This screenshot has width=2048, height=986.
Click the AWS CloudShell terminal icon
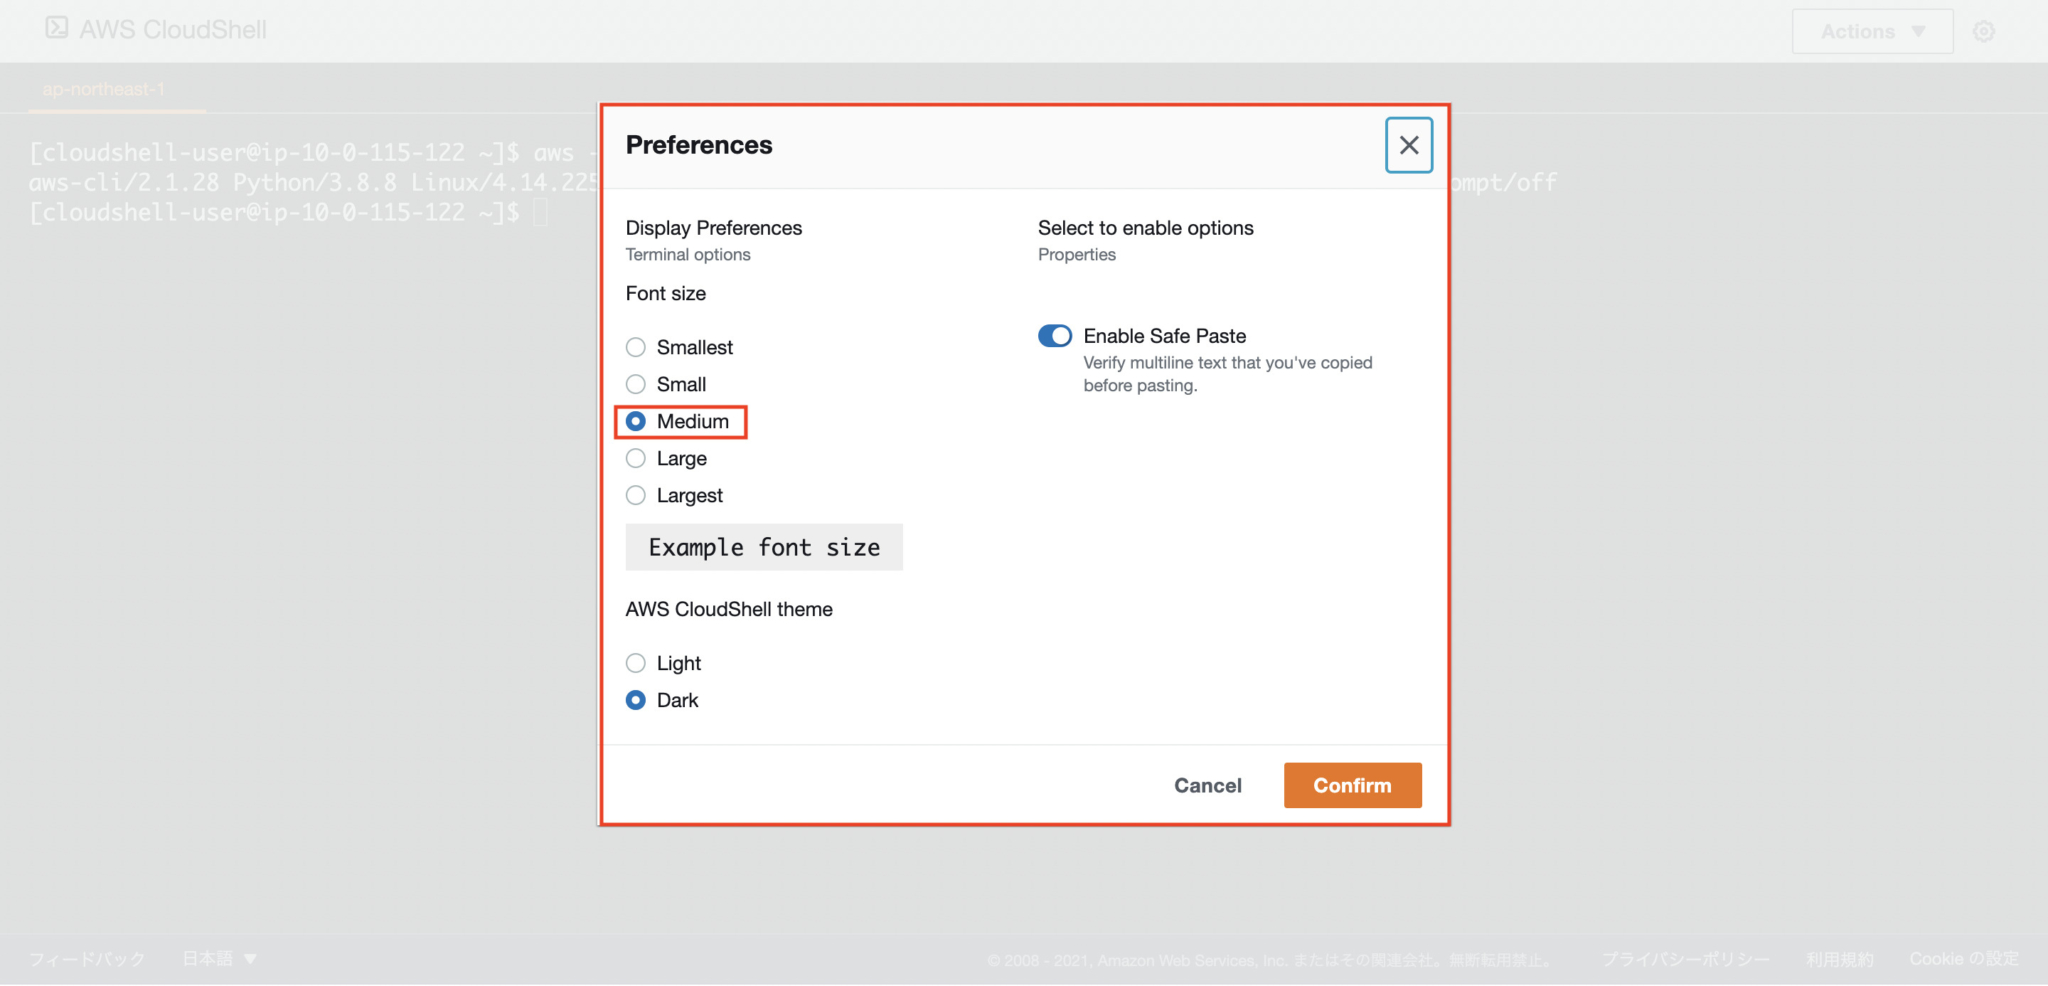pos(57,29)
